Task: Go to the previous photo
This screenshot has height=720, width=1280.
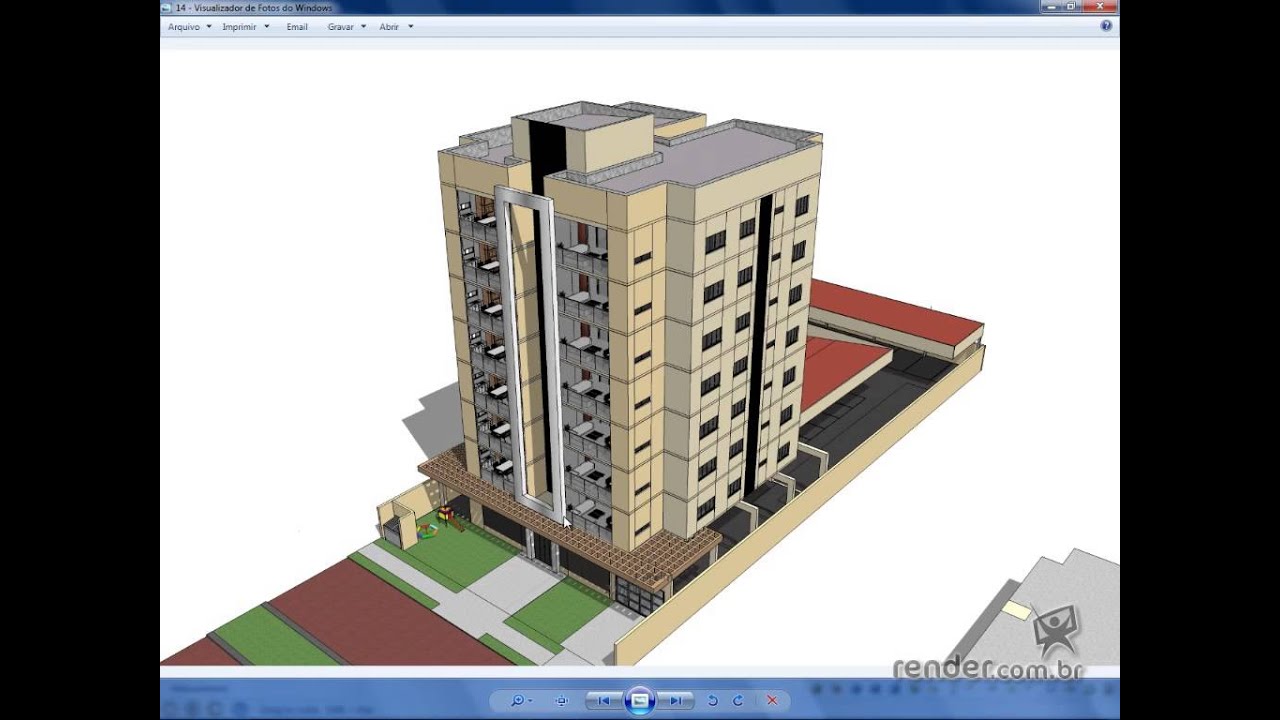Action: (603, 701)
